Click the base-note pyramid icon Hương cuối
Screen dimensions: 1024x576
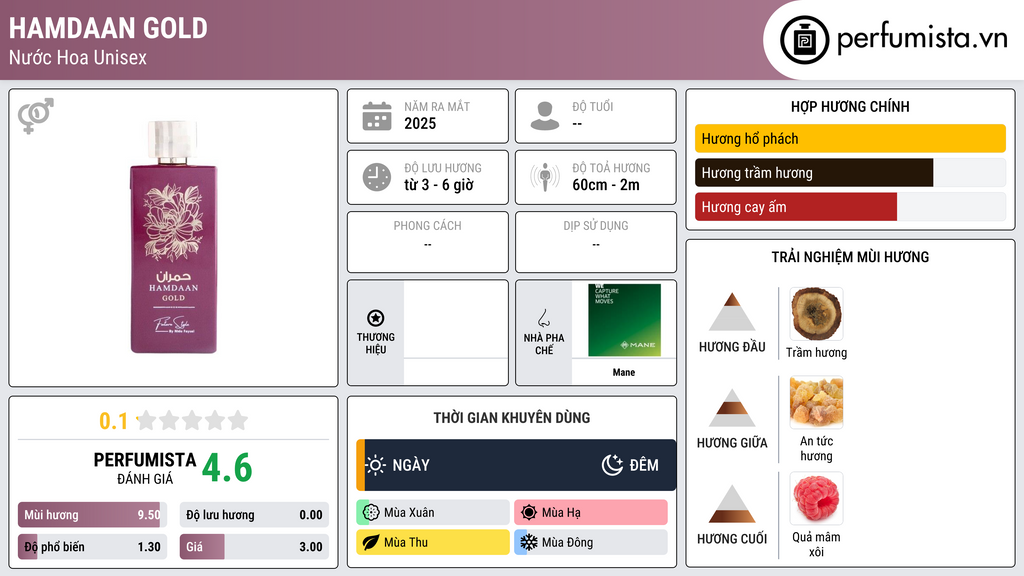(x=732, y=504)
